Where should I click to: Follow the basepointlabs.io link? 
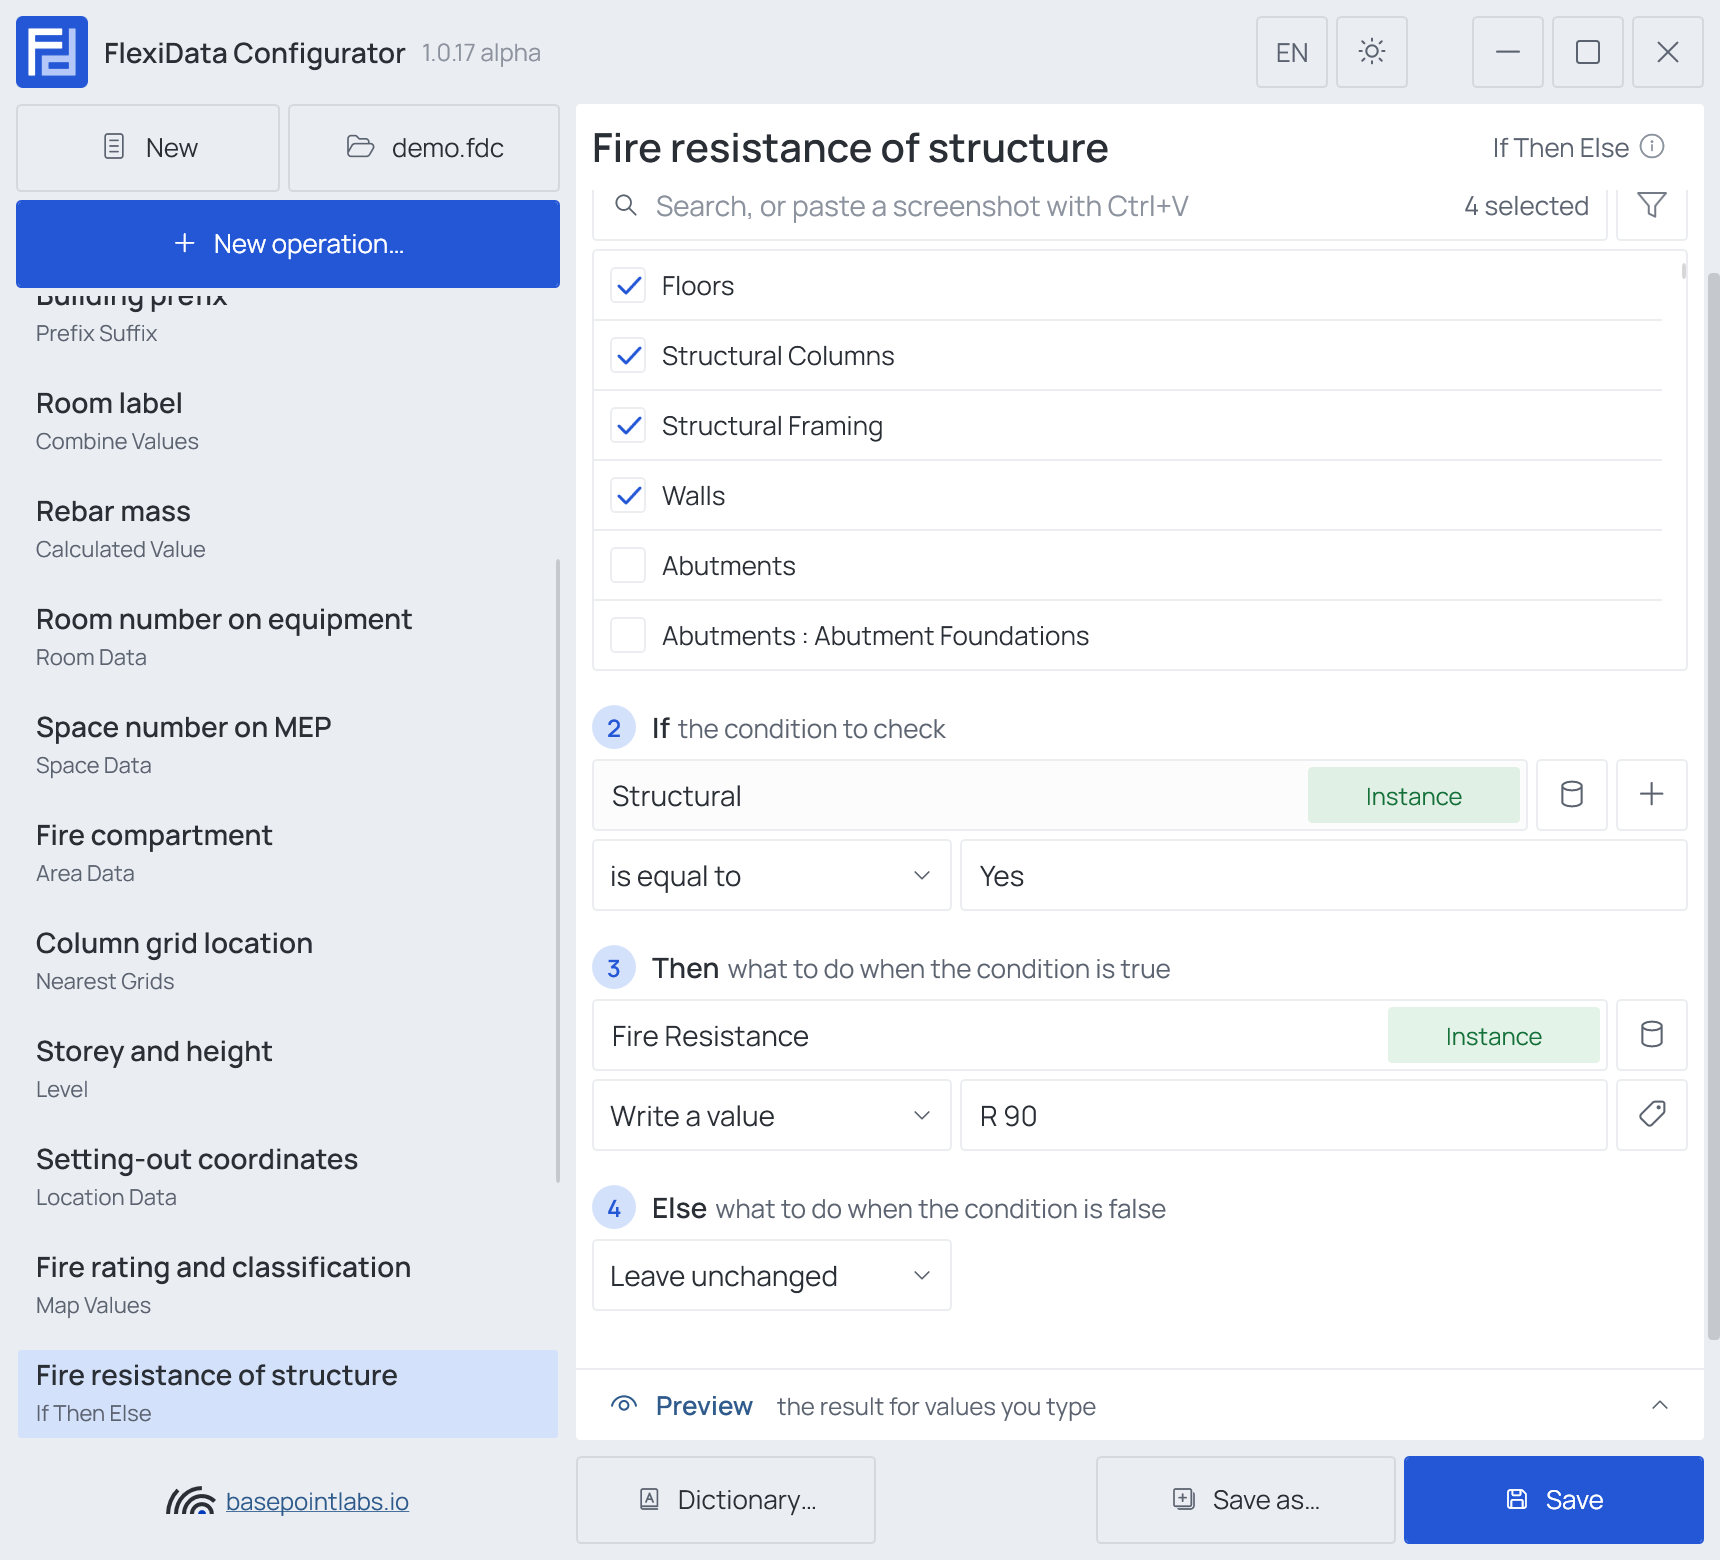click(317, 1501)
